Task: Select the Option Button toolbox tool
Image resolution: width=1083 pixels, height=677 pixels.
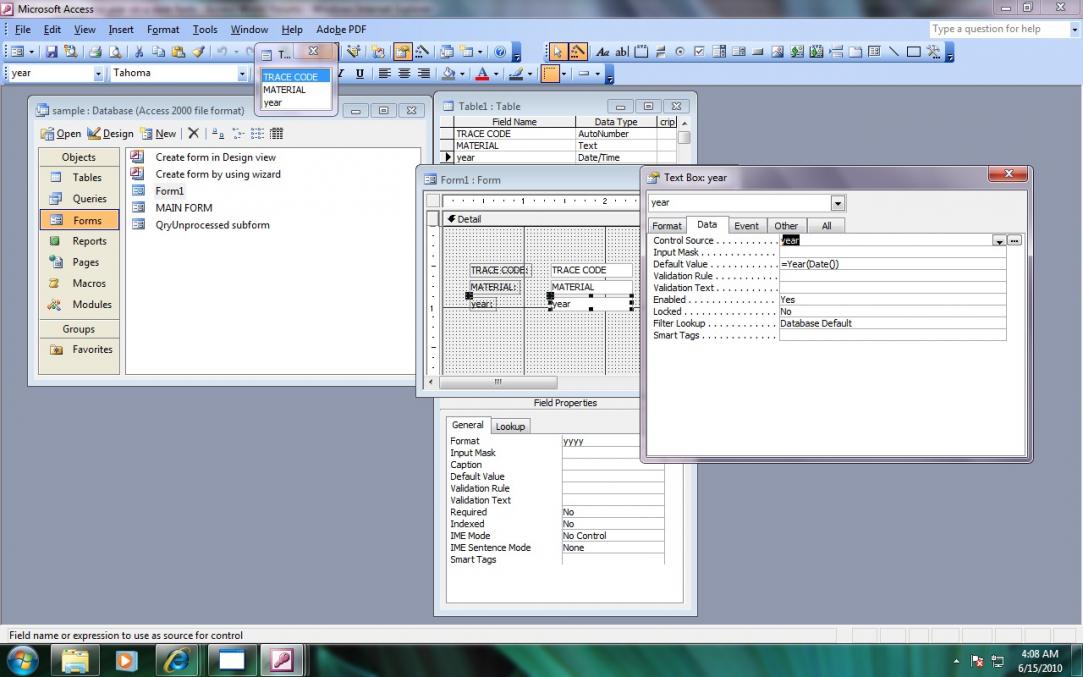Action: 680,52
